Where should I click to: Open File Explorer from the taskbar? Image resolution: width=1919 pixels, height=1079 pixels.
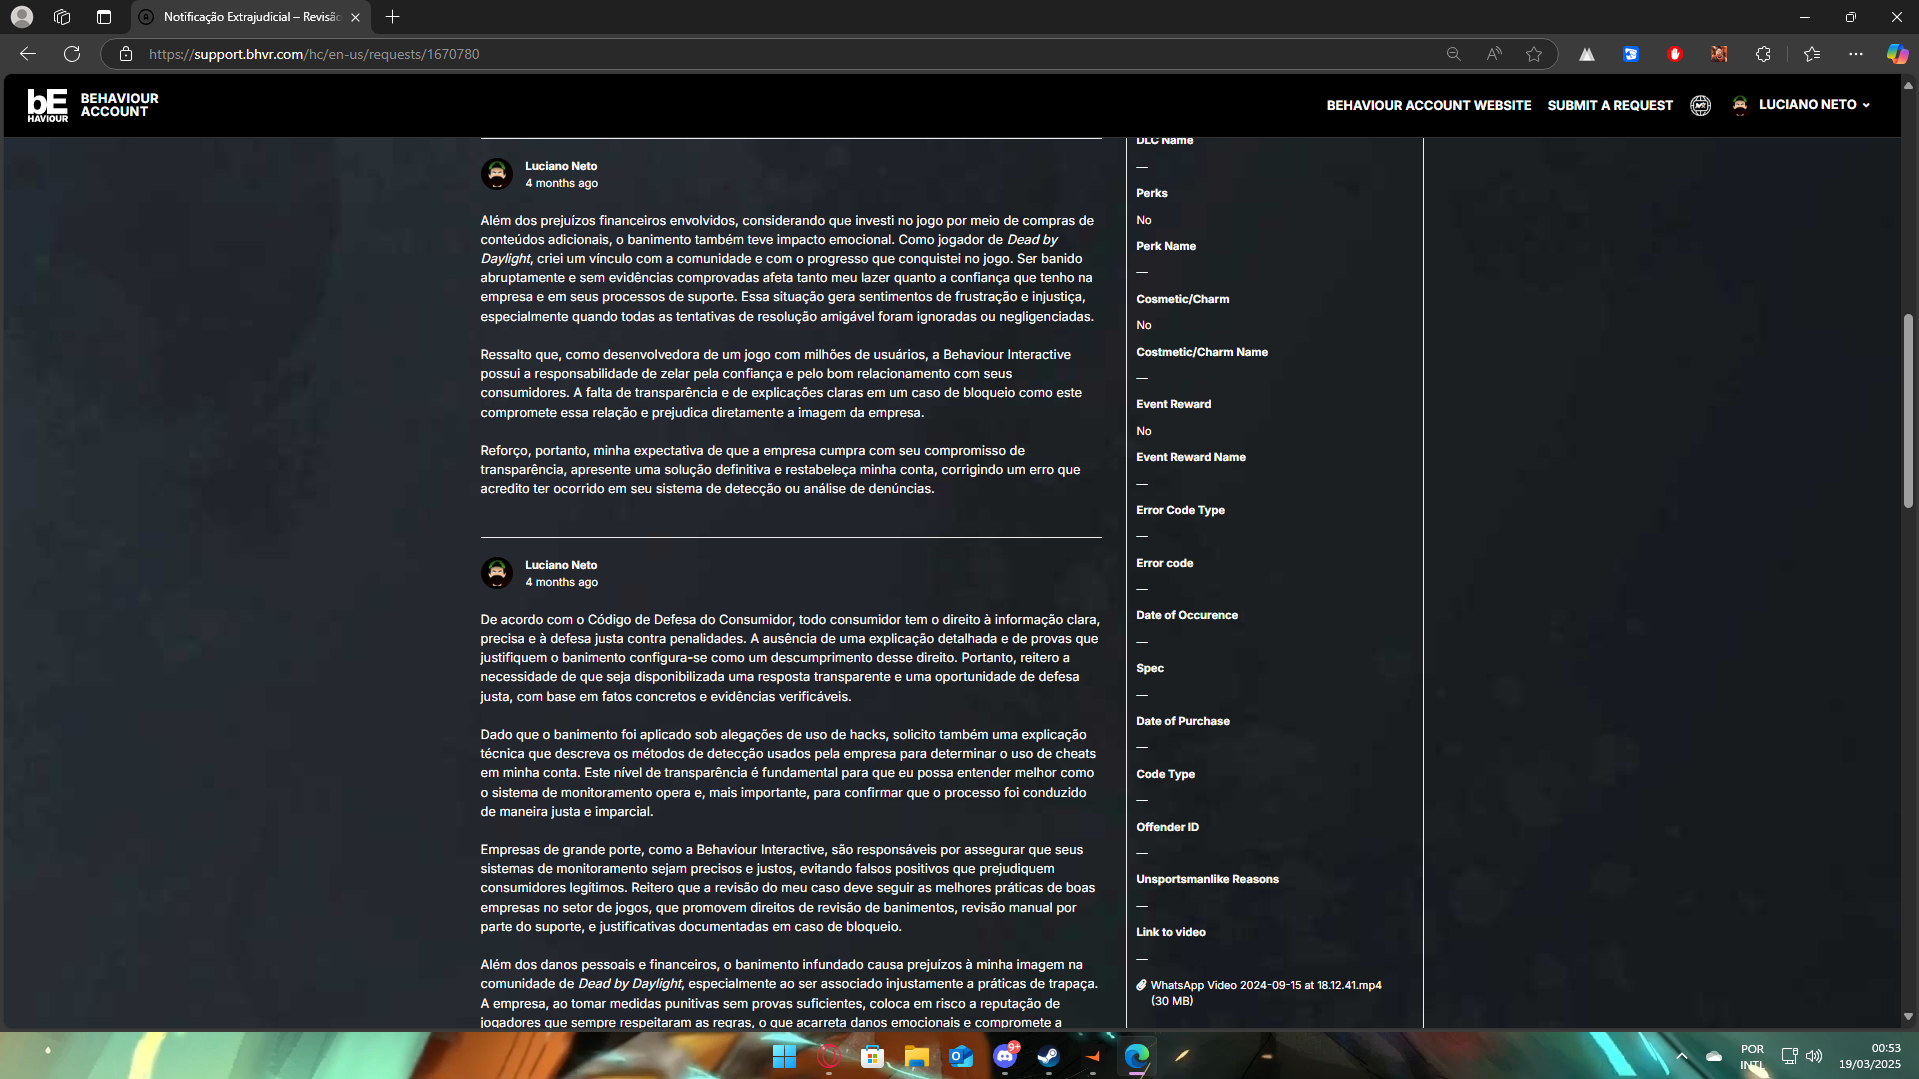click(917, 1056)
